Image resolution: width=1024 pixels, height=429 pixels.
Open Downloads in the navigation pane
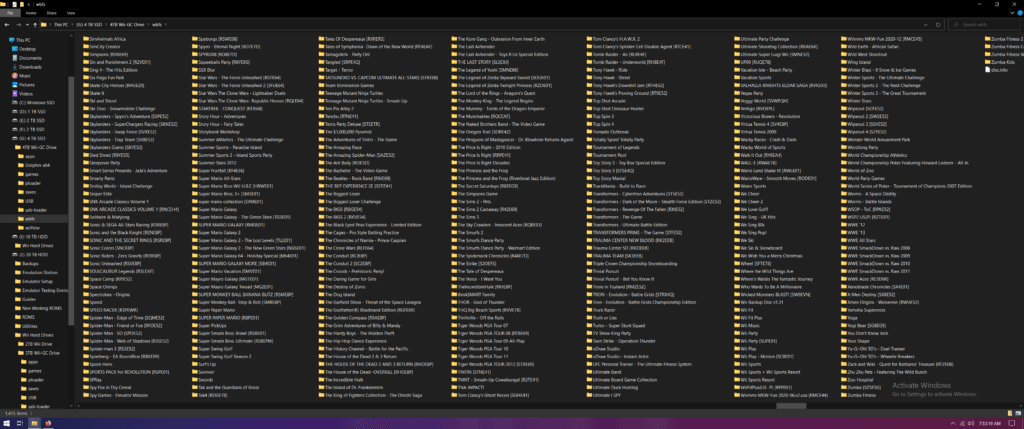point(30,67)
